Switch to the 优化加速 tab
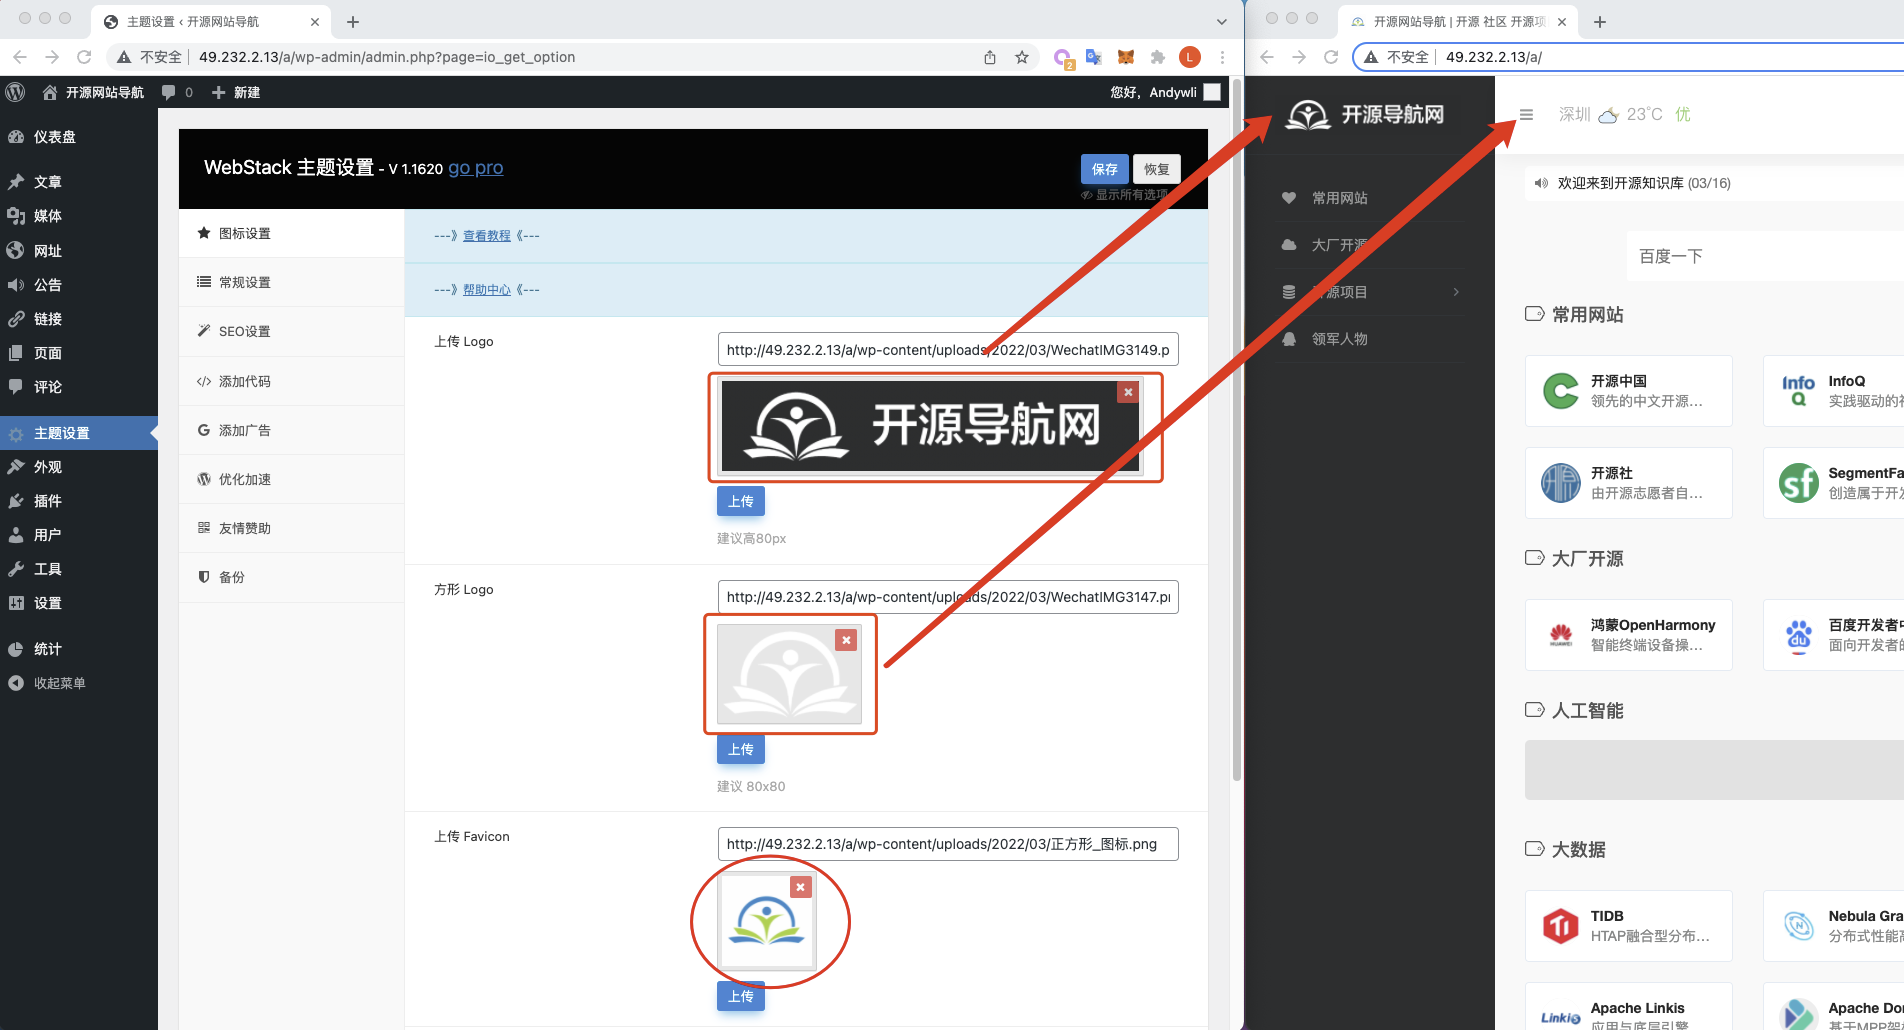 point(291,479)
